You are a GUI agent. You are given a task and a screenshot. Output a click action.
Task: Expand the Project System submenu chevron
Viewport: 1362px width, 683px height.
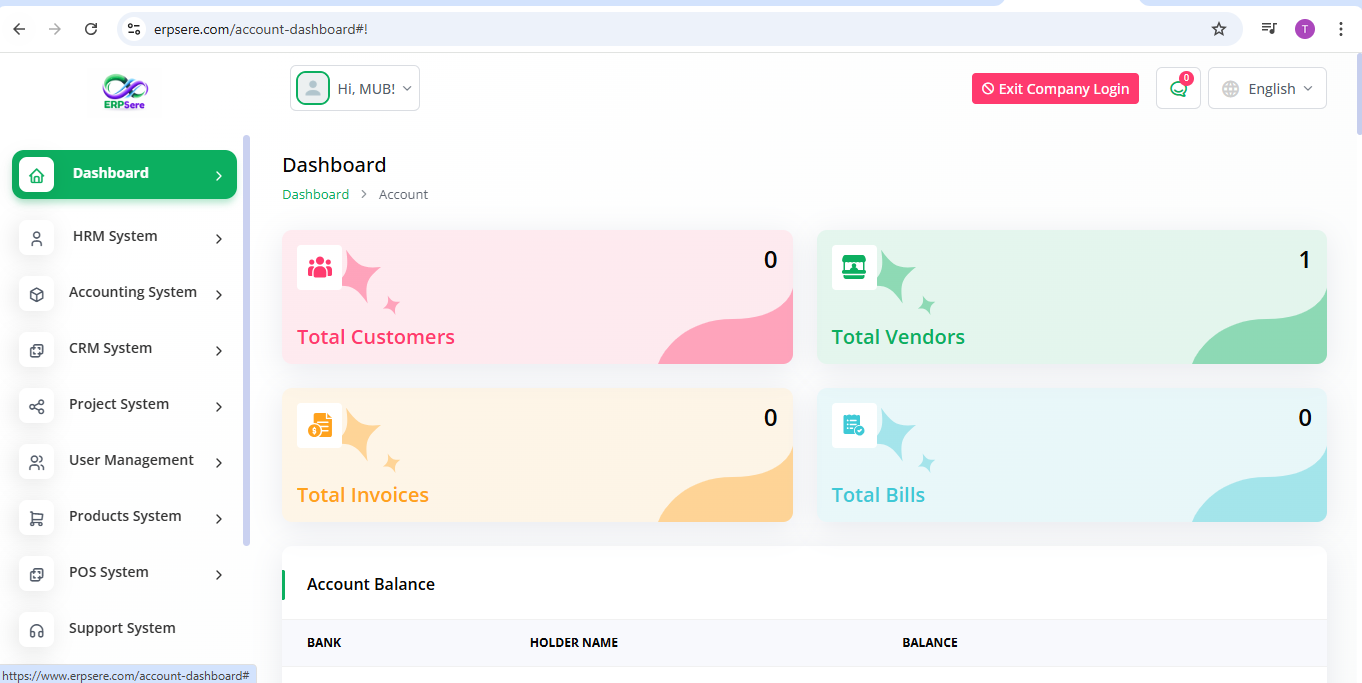pyautogui.click(x=218, y=407)
